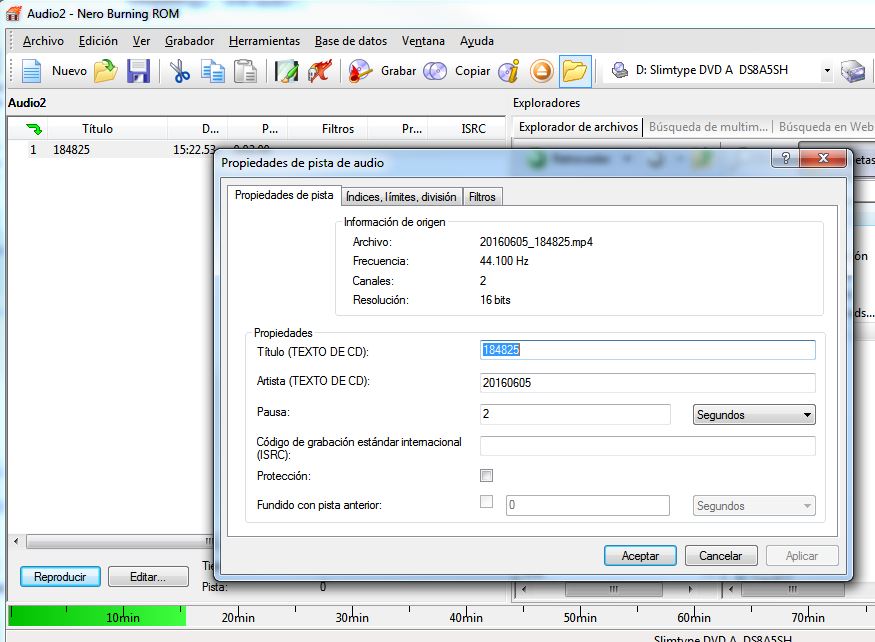Click the 15:22.53 duration cell
875x642 pixels.
193,150
